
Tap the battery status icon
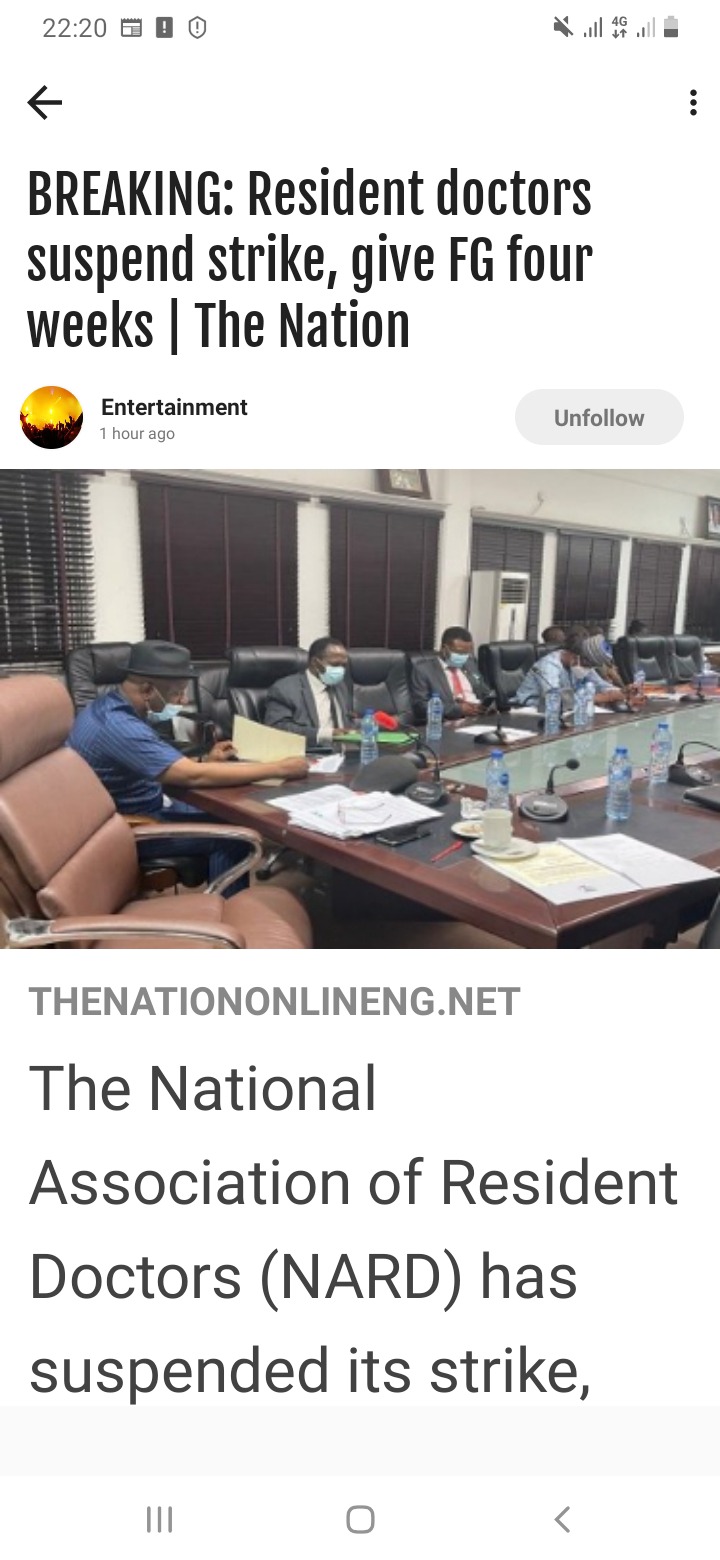point(671,28)
